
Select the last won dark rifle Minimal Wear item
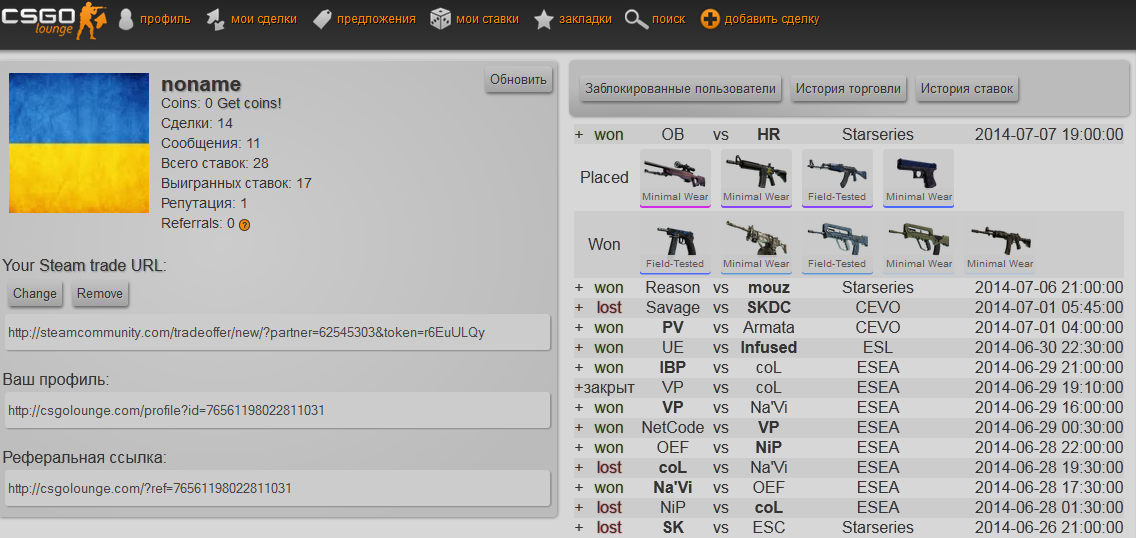1000,245
